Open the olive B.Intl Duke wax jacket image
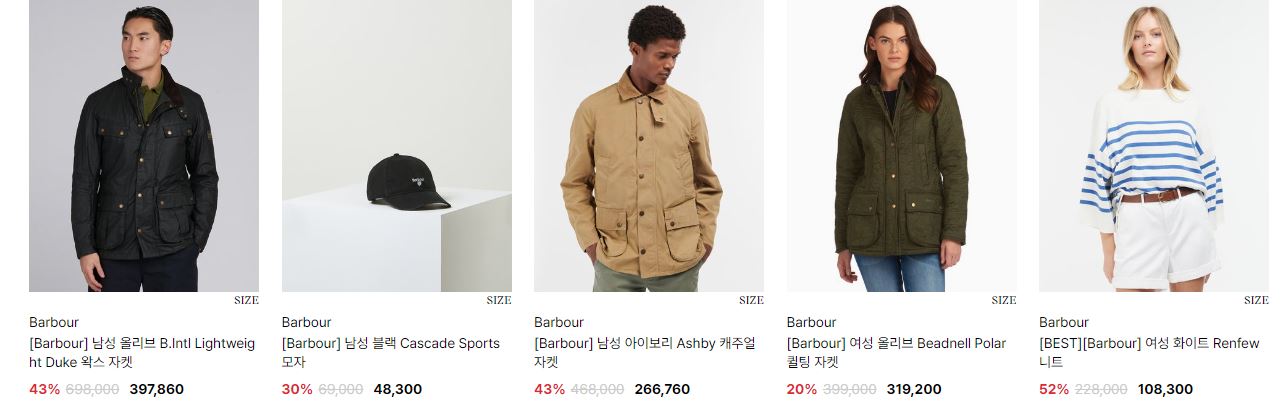This screenshot has width=1282, height=418. (144, 146)
